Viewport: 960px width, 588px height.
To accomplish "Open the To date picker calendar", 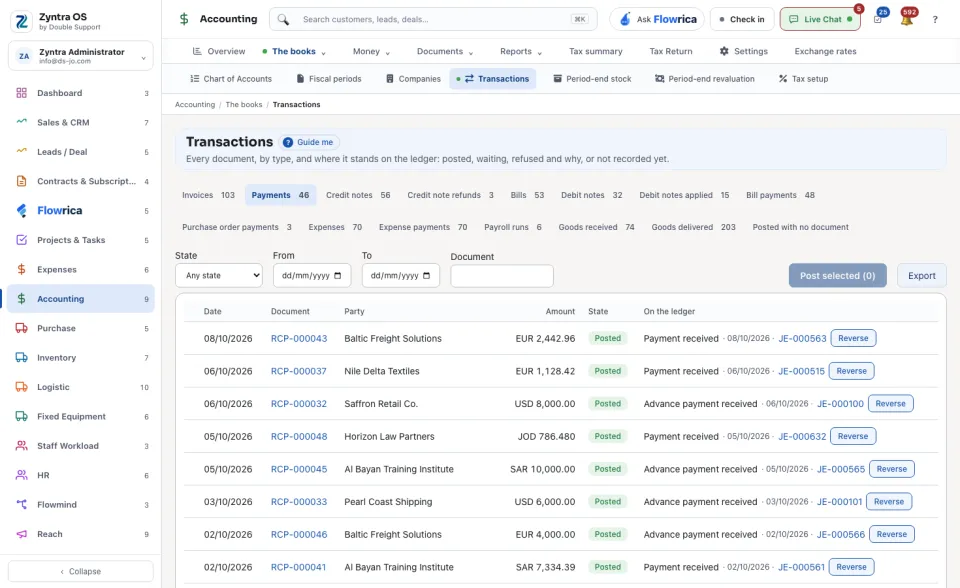I will pos(427,276).
